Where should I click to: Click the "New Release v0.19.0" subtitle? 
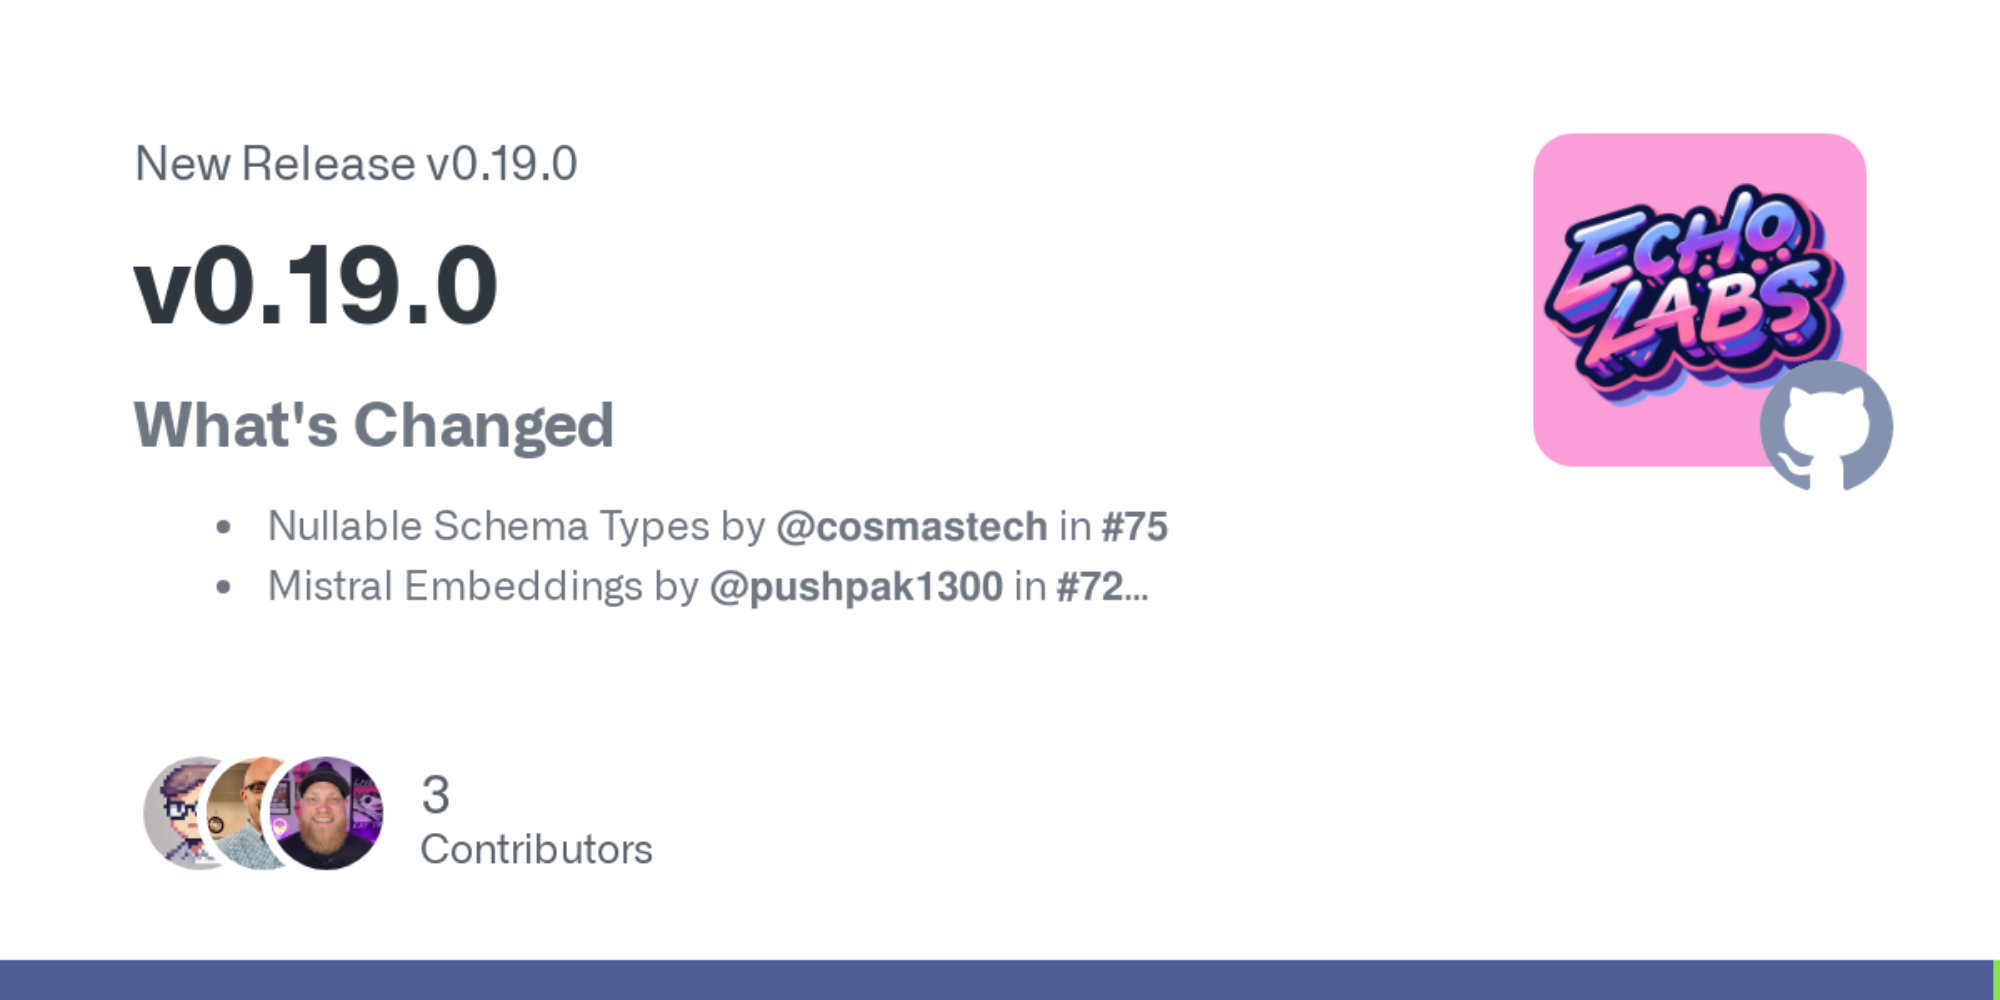[x=356, y=164]
